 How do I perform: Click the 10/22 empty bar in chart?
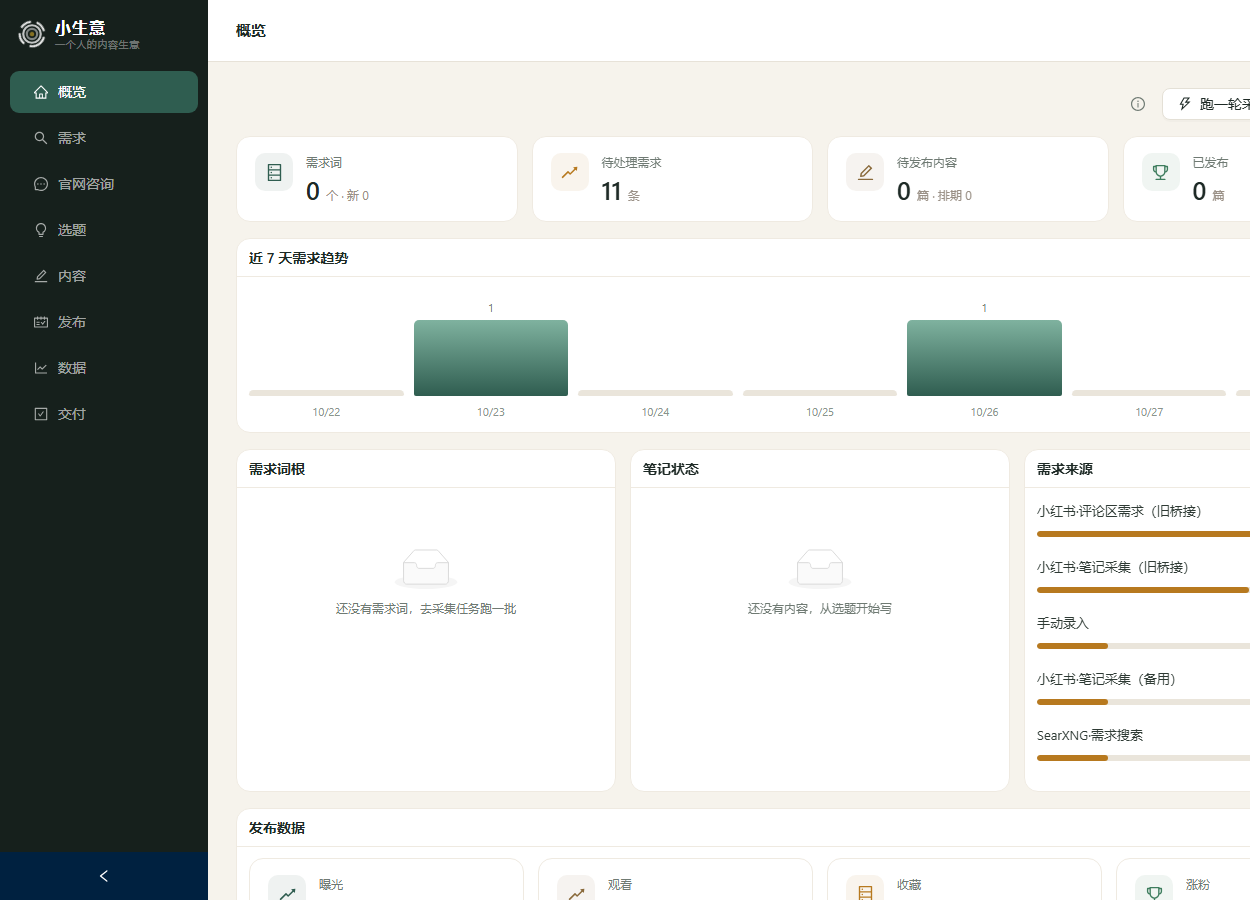point(326,393)
